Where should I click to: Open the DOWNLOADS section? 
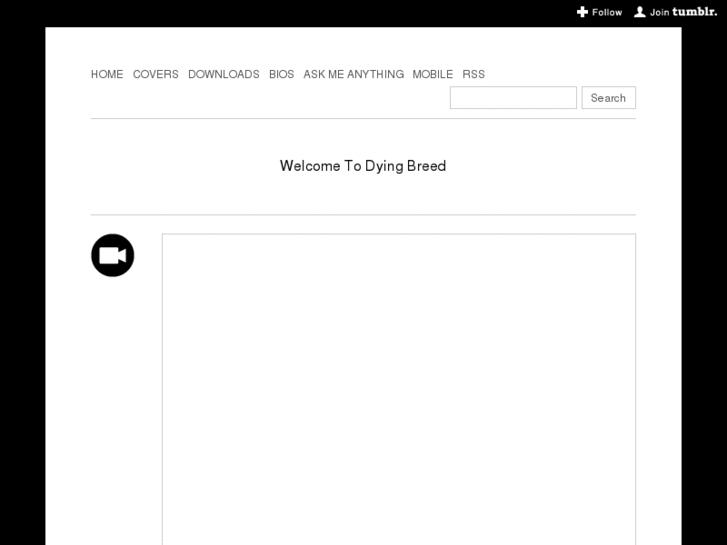pos(224,74)
